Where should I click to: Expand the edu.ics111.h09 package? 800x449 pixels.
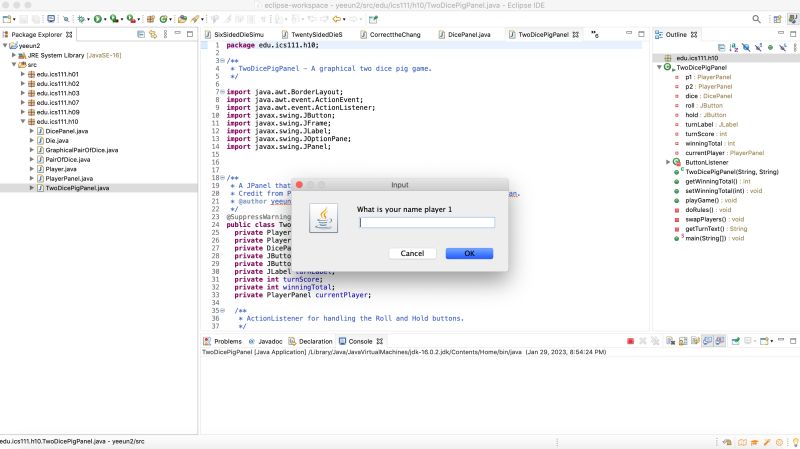click(x=22, y=112)
